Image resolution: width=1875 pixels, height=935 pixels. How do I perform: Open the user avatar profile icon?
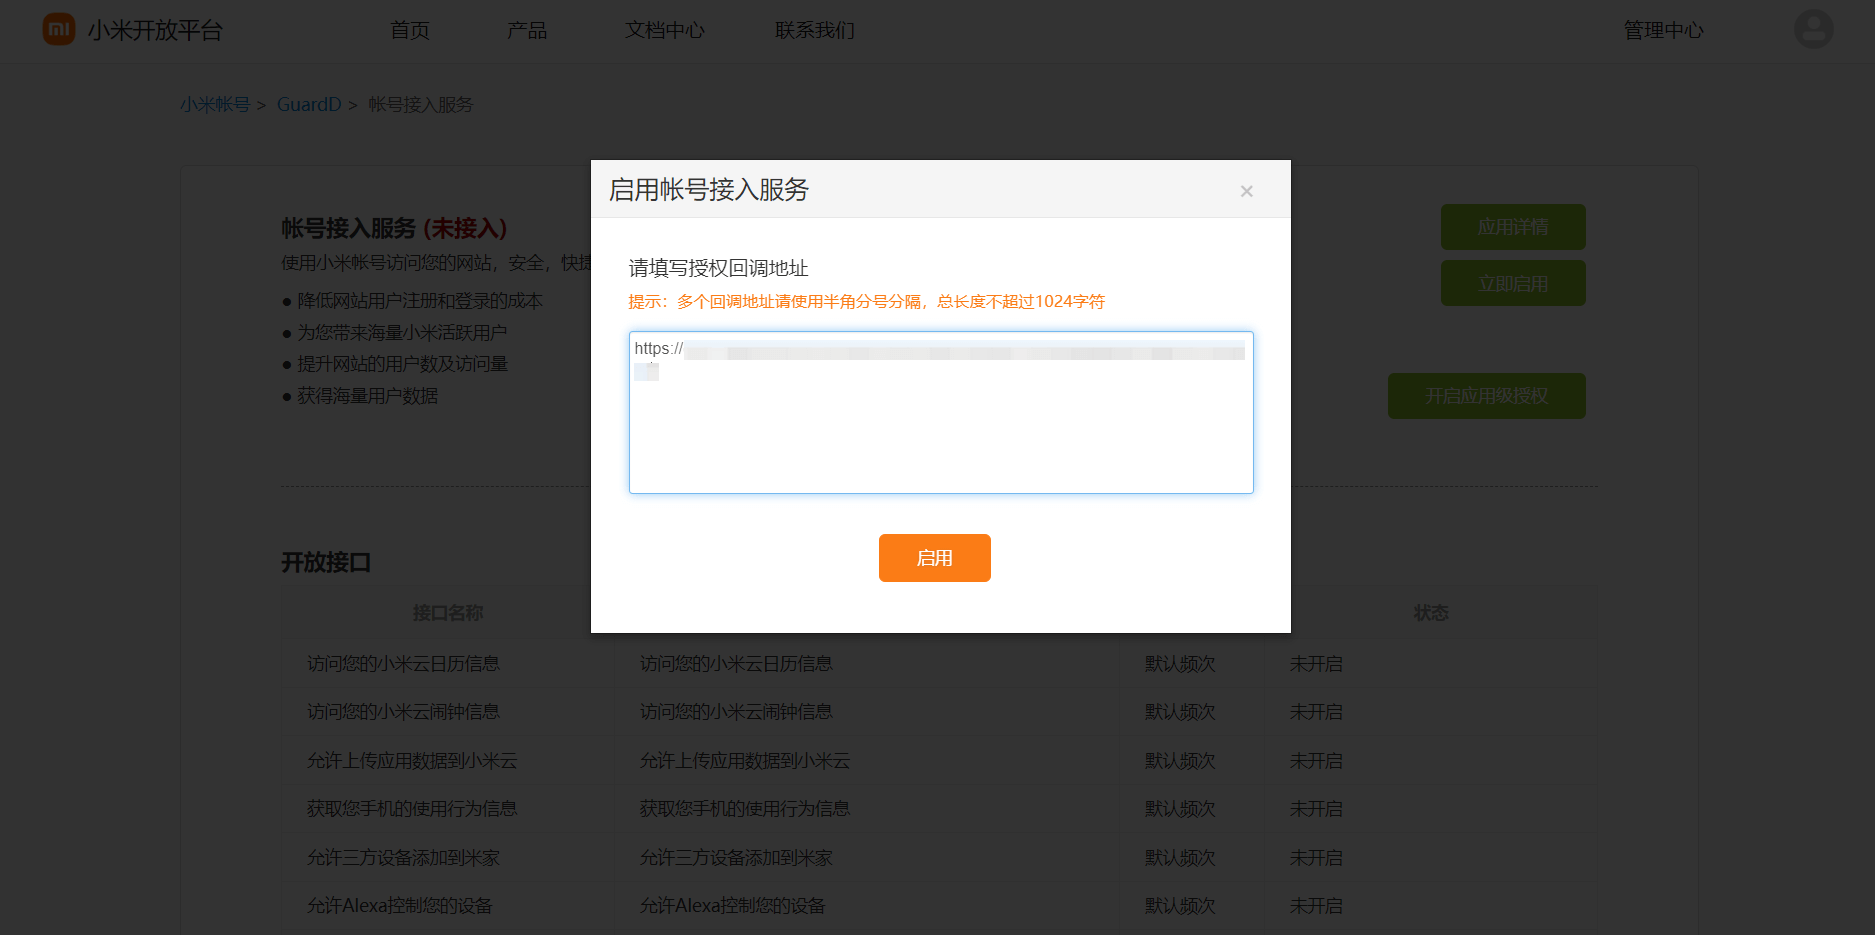pyautogui.click(x=1813, y=29)
